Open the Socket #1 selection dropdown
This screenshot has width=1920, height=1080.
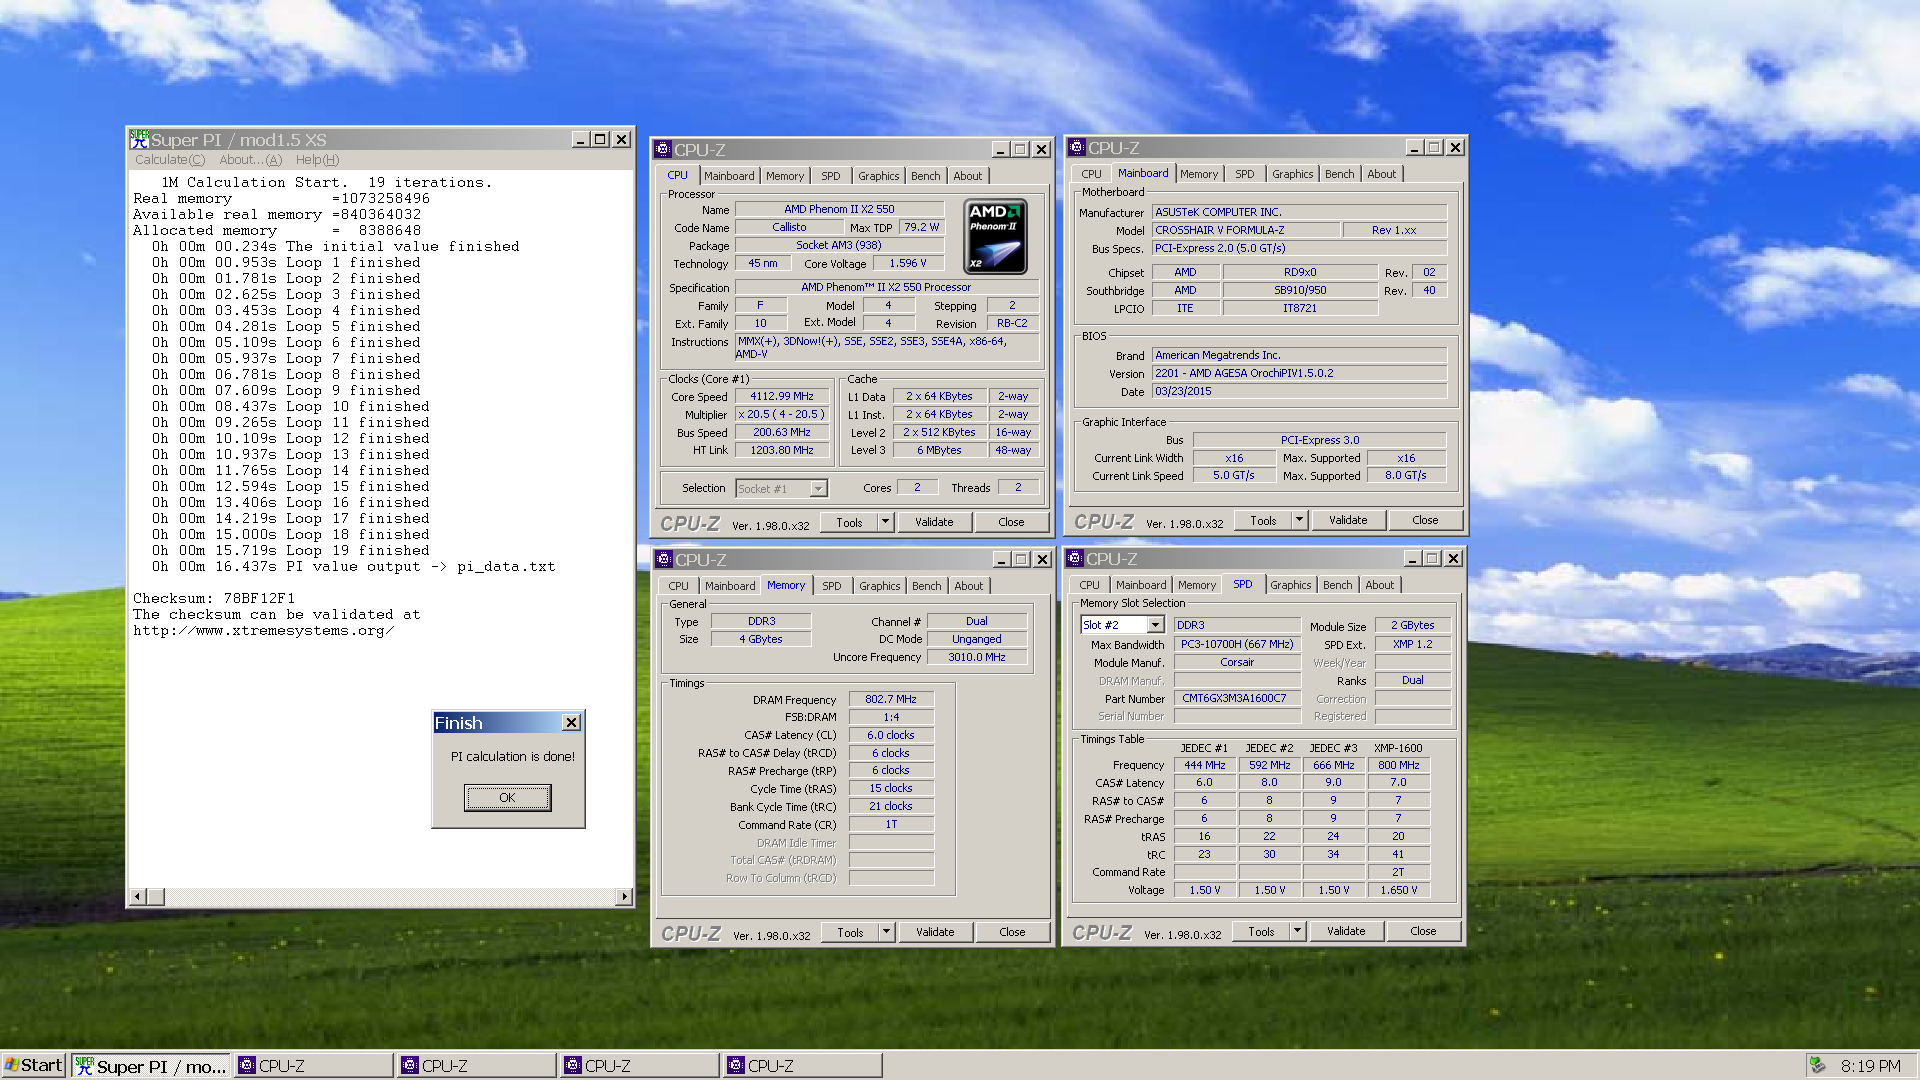(819, 489)
